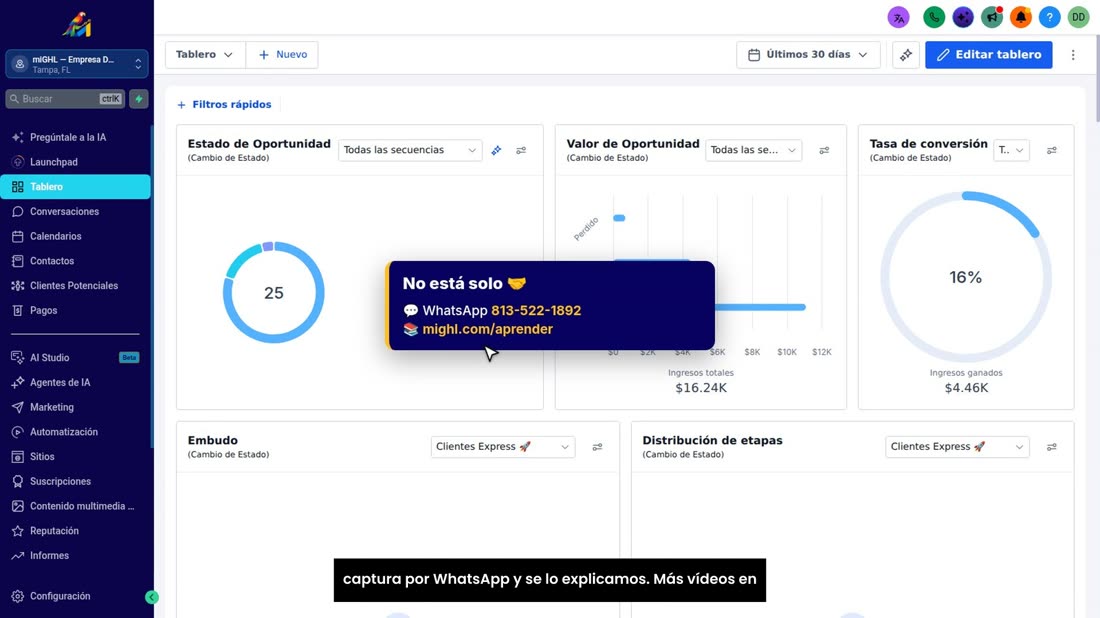Click the sparkle icon beside Editar tablero
The width and height of the screenshot is (1100, 618).
(x=906, y=55)
